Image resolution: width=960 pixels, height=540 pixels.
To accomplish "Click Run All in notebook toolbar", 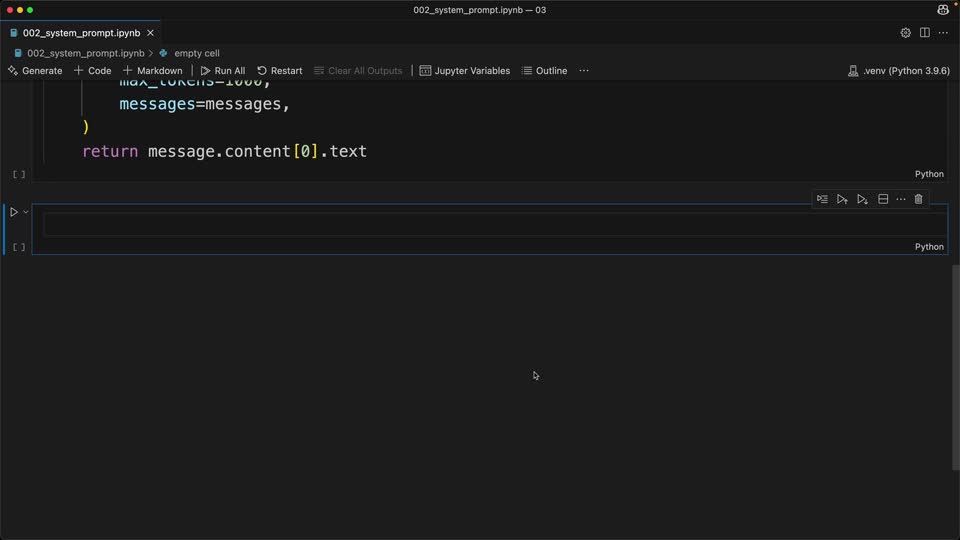I will click(223, 71).
